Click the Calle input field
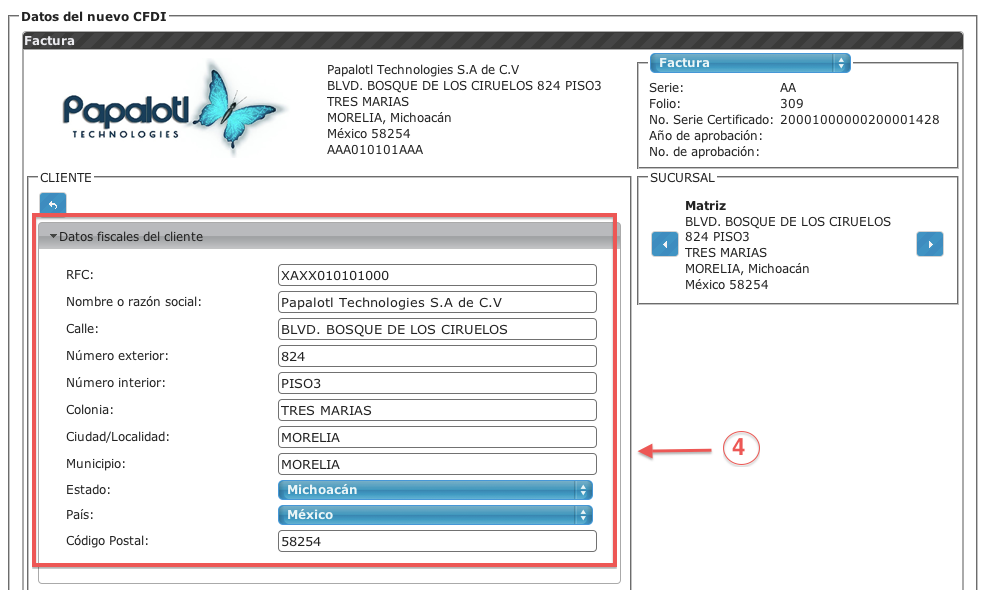Image resolution: width=987 pixels, height=590 pixels. click(x=437, y=329)
